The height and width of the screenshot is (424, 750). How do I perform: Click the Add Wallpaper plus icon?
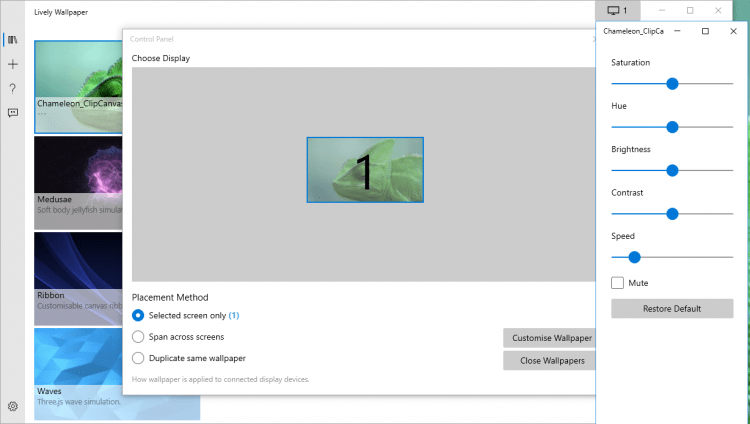coord(12,64)
